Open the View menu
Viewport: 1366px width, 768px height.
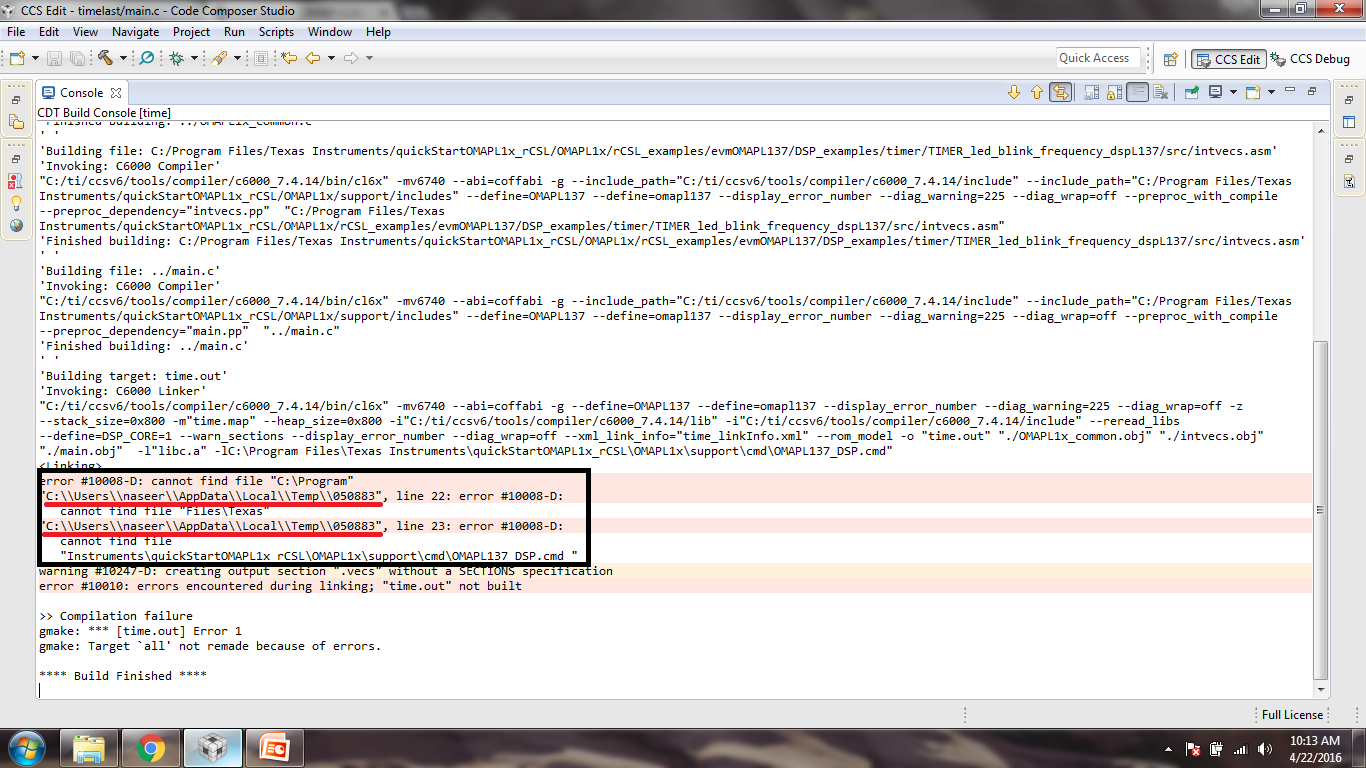(86, 32)
